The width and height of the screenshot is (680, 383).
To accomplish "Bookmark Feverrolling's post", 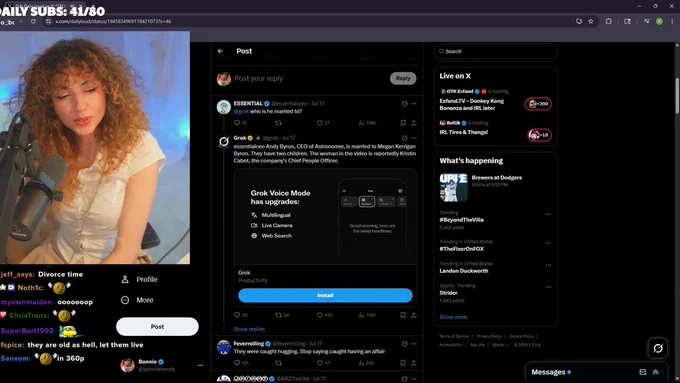I will 403,363.
